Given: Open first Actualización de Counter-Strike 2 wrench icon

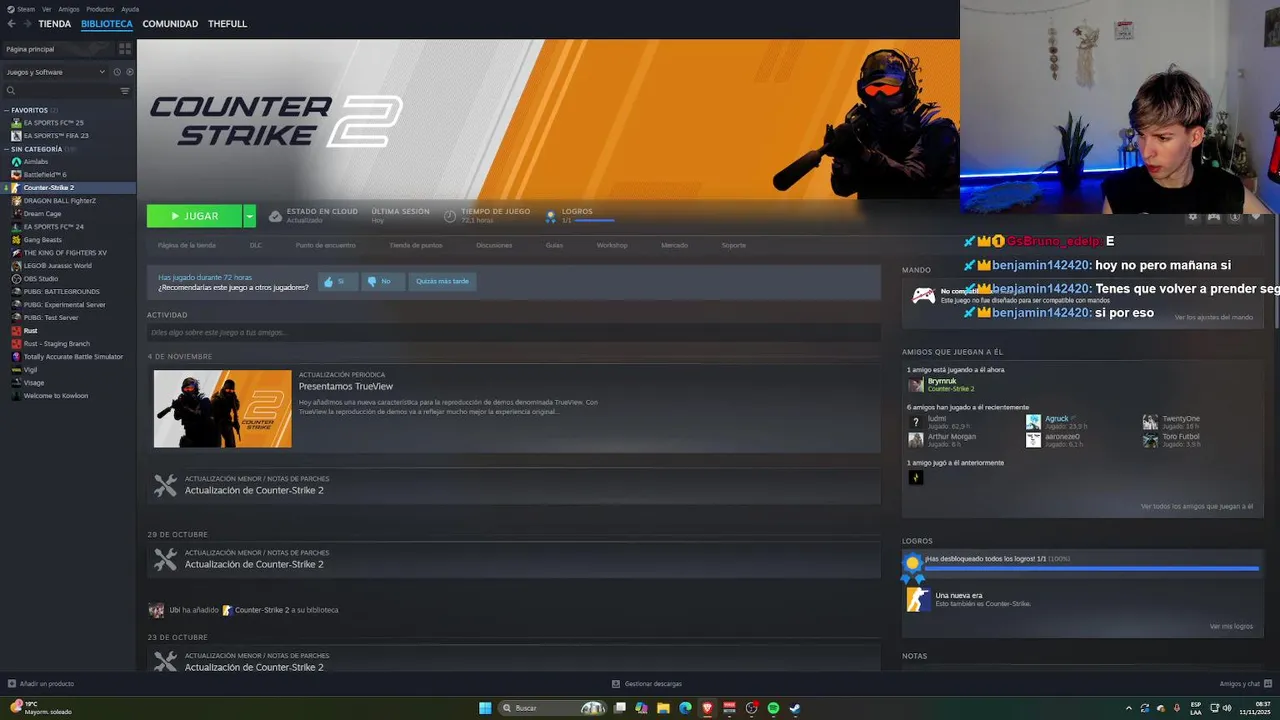Looking at the screenshot, I should coord(165,486).
